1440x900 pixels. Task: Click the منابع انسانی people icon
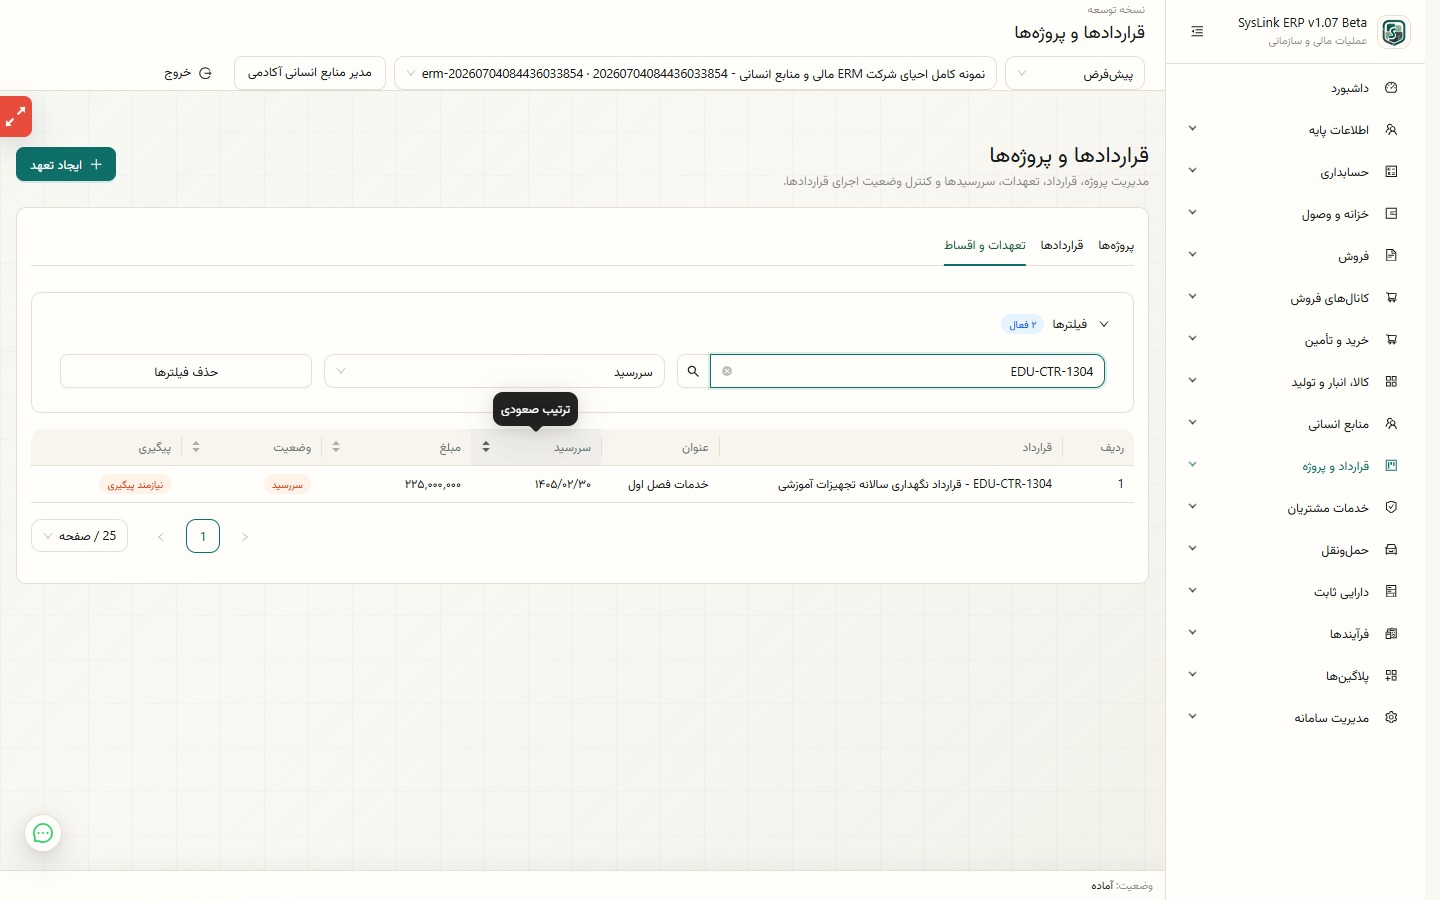click(1391, 424)
